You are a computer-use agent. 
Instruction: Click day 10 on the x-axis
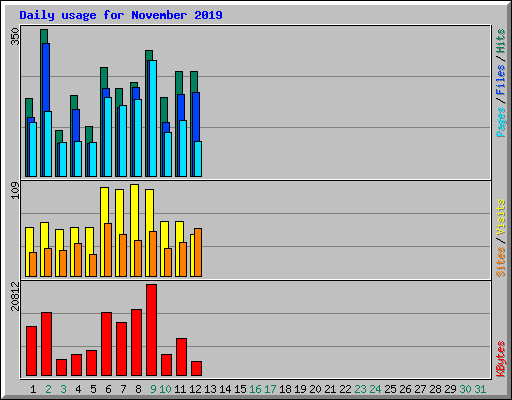click(x=165, y=389)
